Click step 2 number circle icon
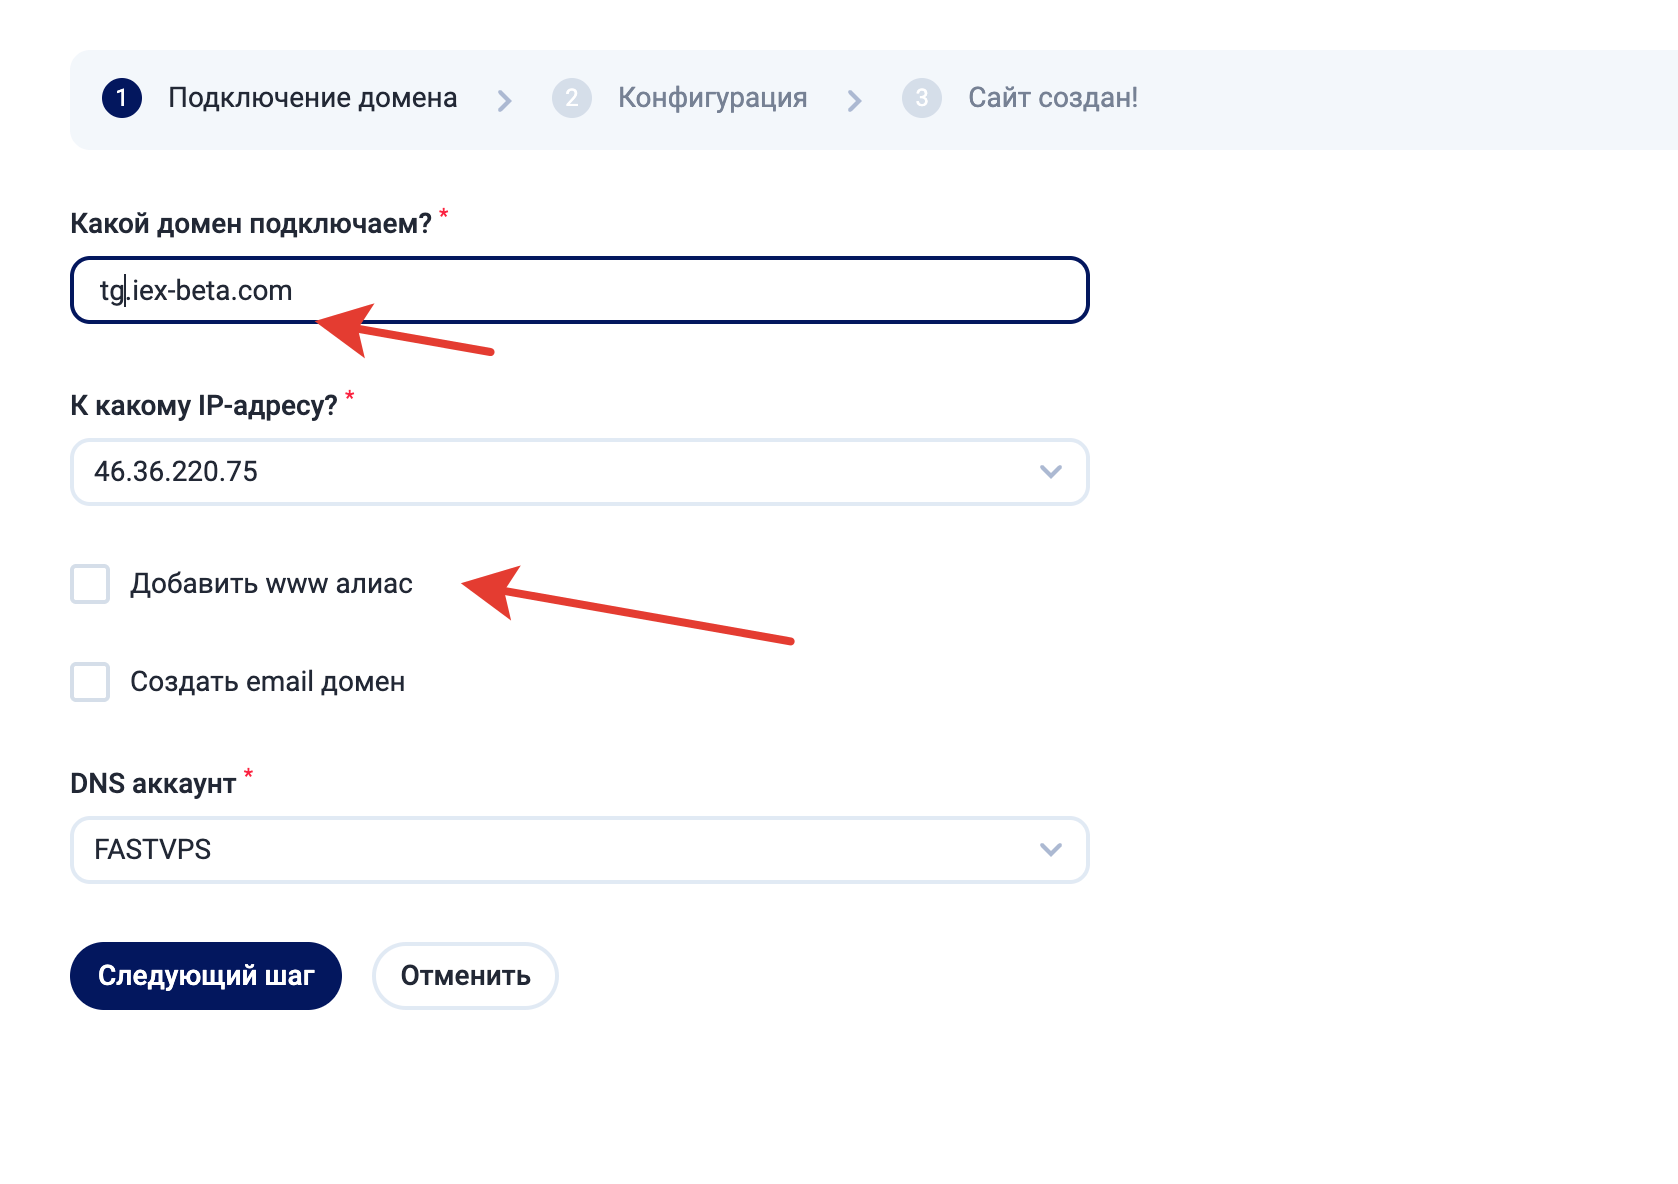 [x=572, y=98]
